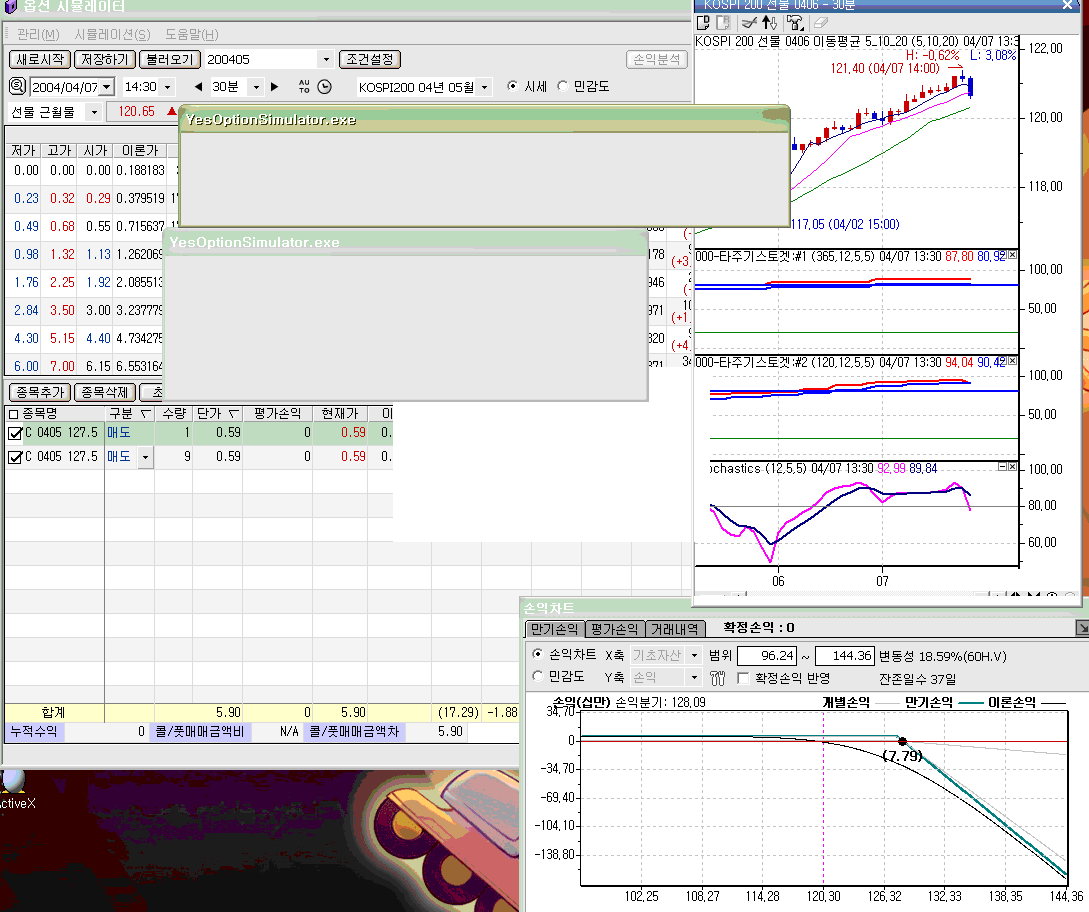1089x912 pixels.
Task: Click the up-down arrows icon in chart toolbar
Action: (x=770, y=23)
